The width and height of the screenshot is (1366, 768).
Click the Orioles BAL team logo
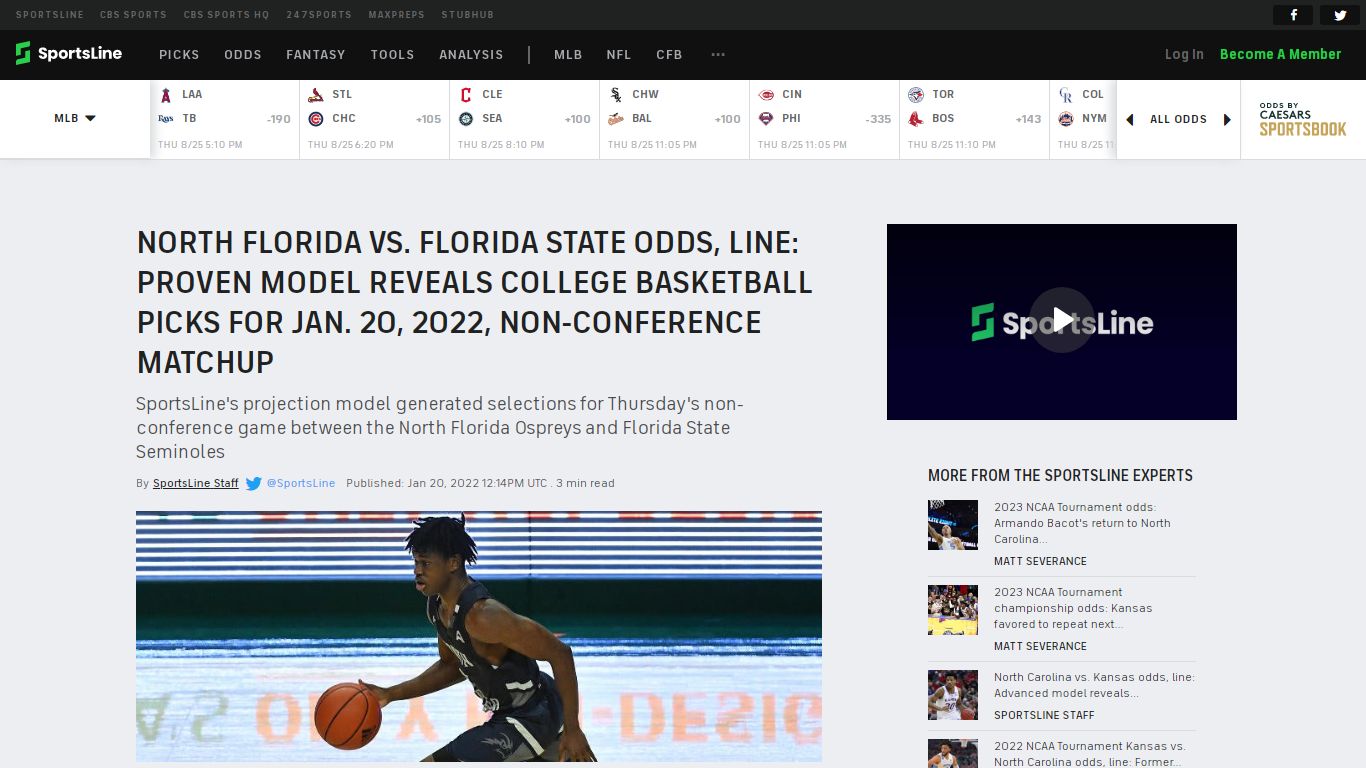(616, 119)
